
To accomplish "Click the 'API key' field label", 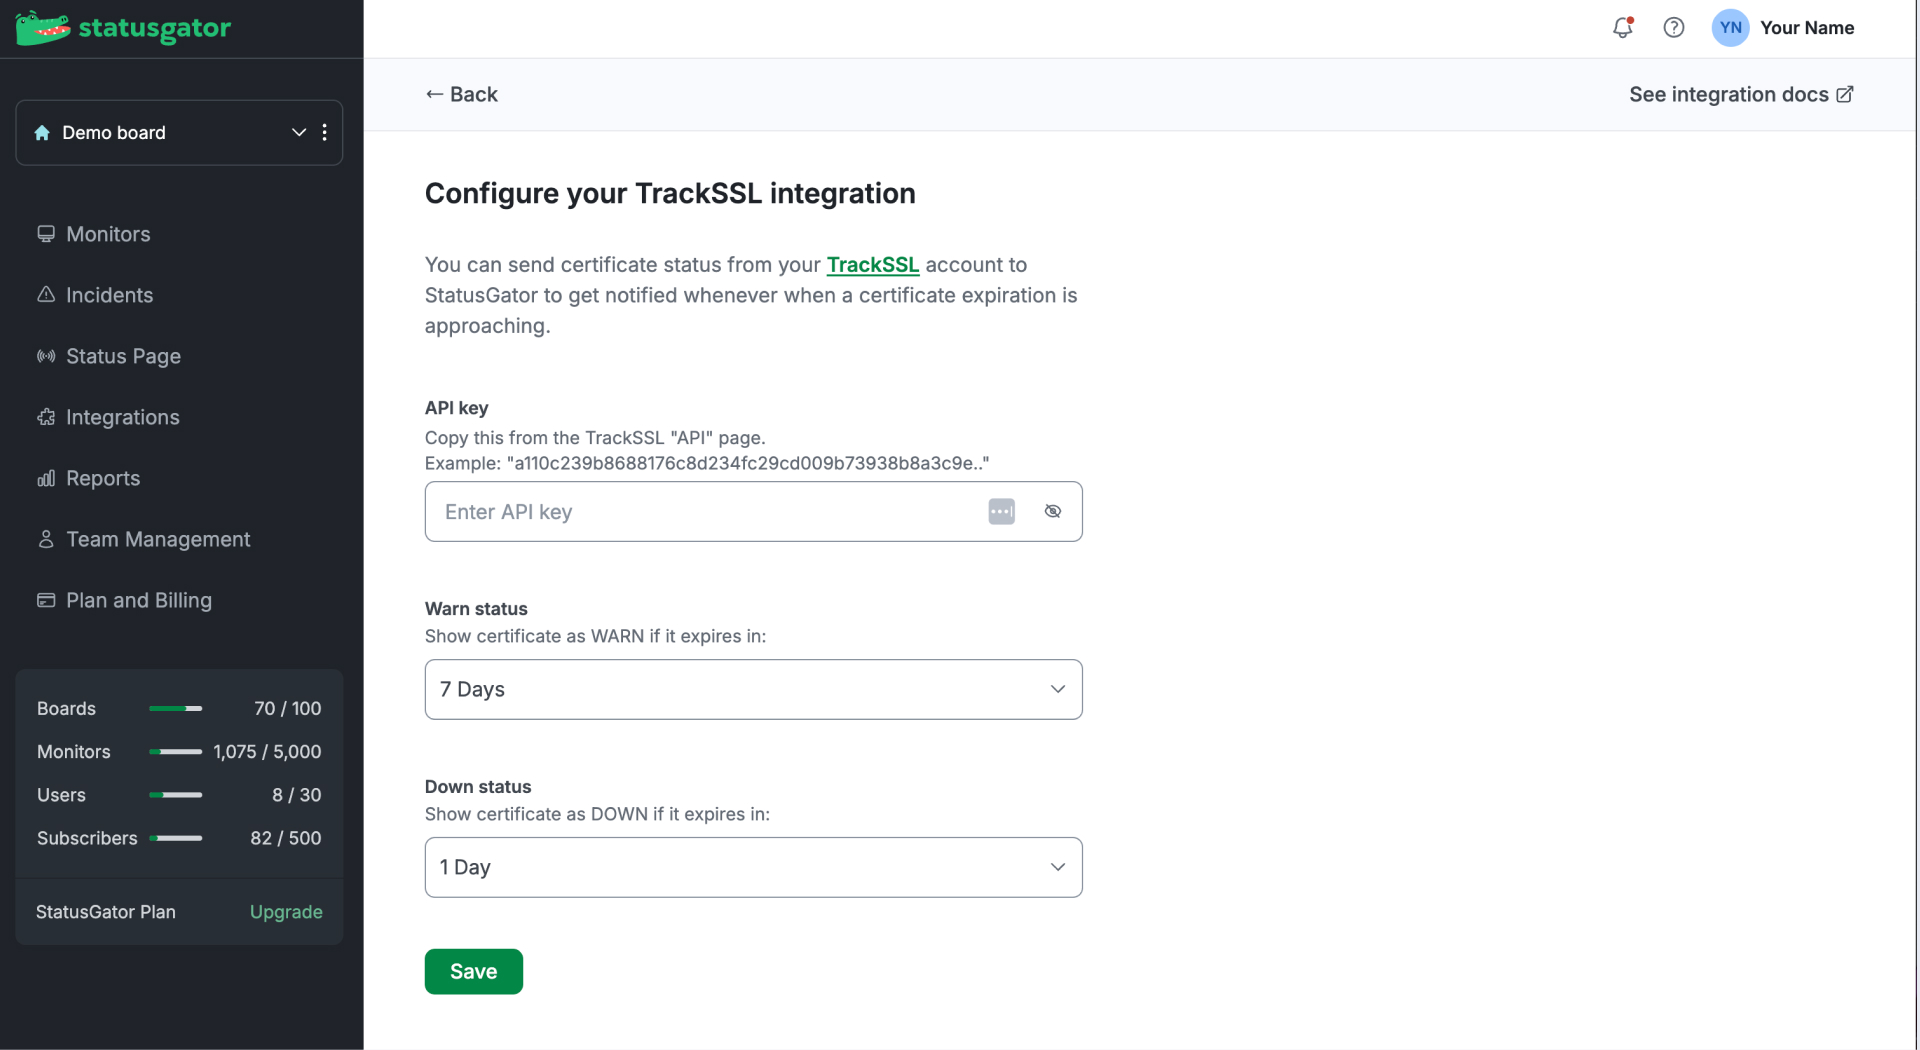I will 456,407.
